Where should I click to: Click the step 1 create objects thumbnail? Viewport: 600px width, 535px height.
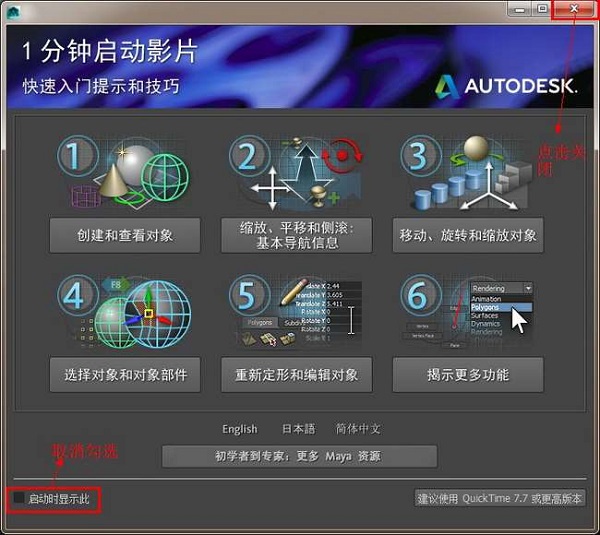(123, 172)
